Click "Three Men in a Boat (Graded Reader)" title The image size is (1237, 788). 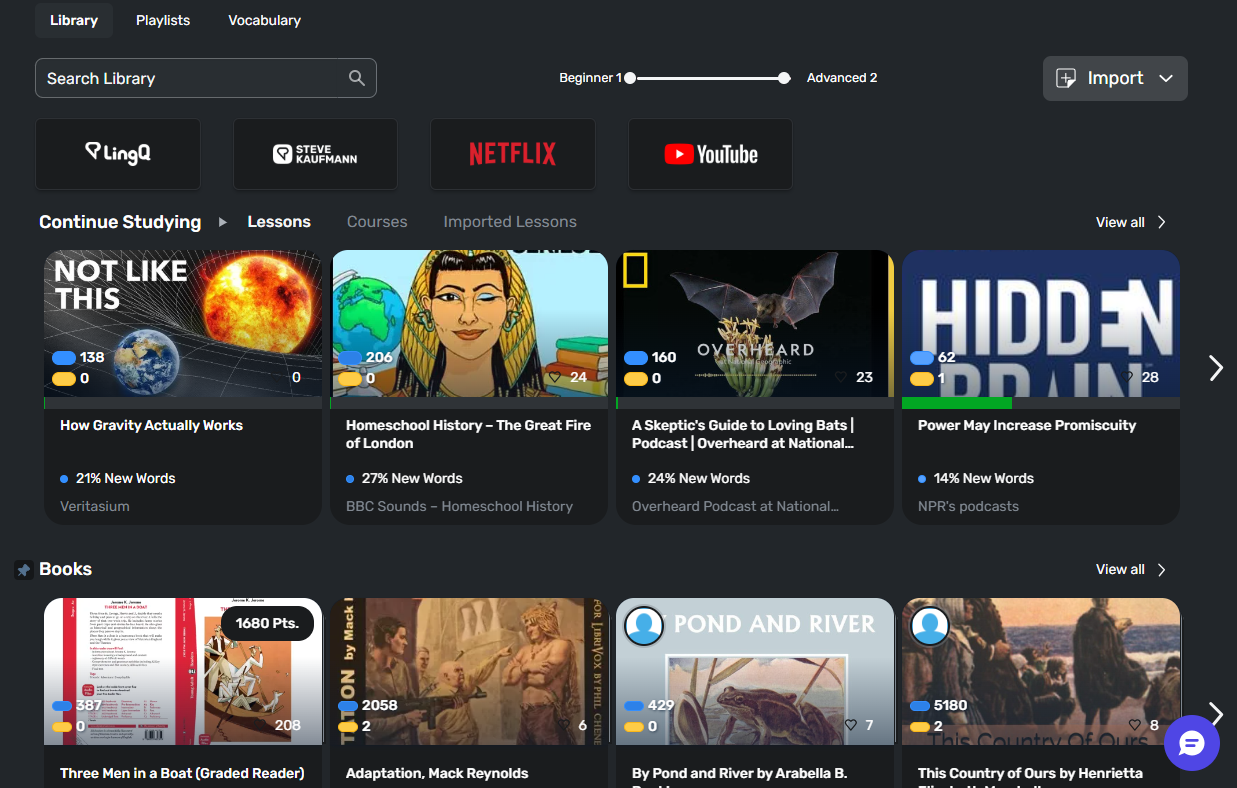coord(182,773)
